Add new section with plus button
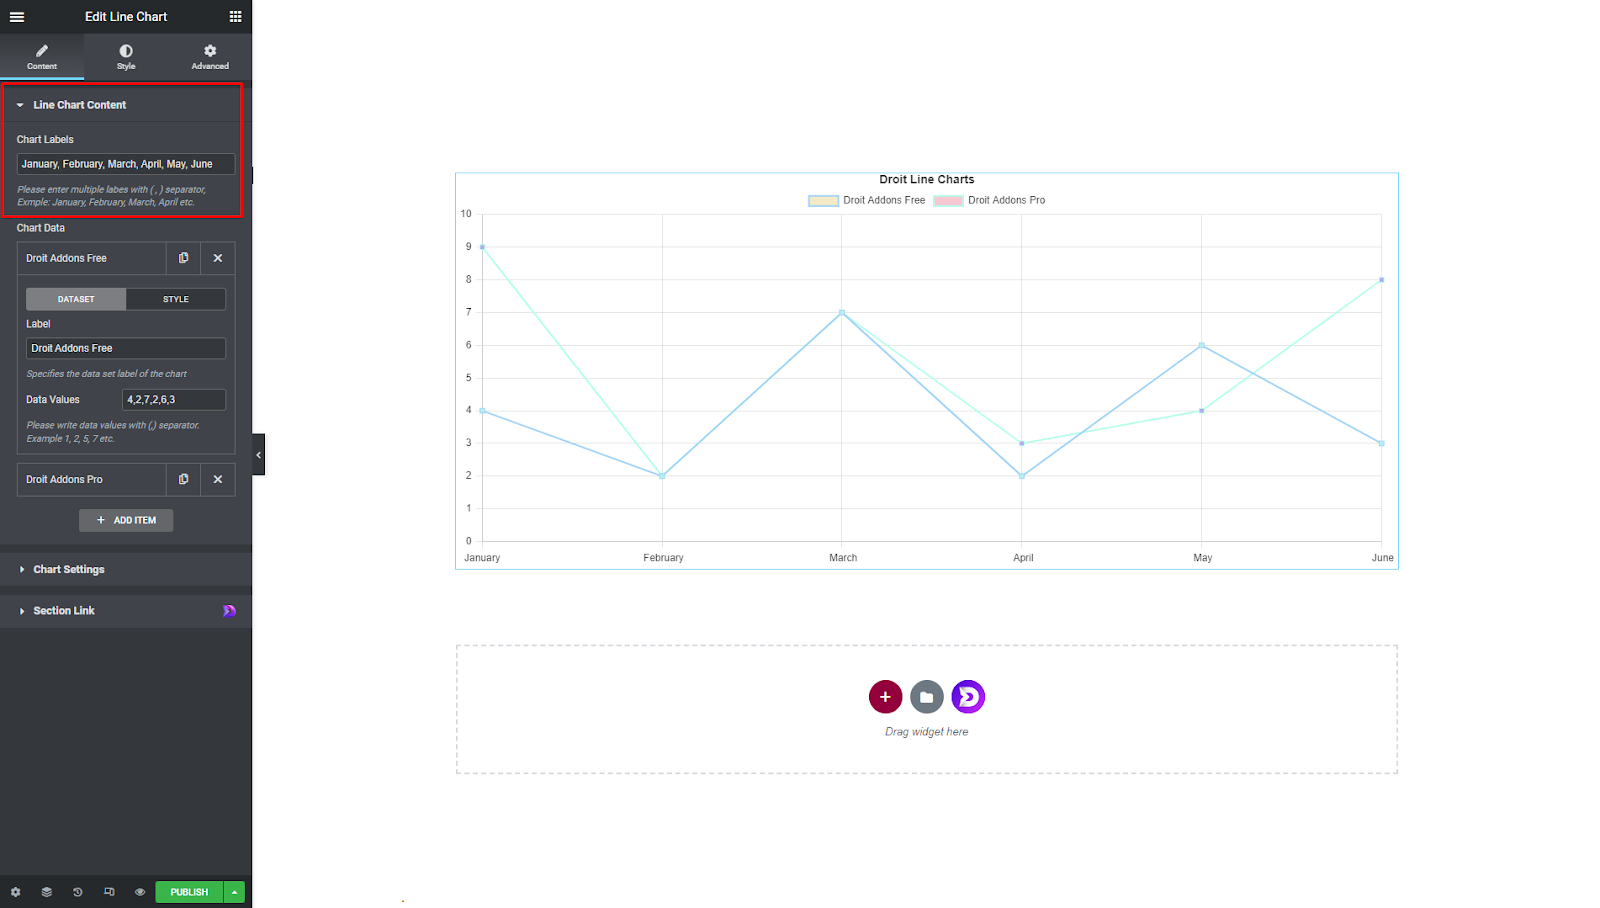 pyautogui.click(x=885, y=697)
